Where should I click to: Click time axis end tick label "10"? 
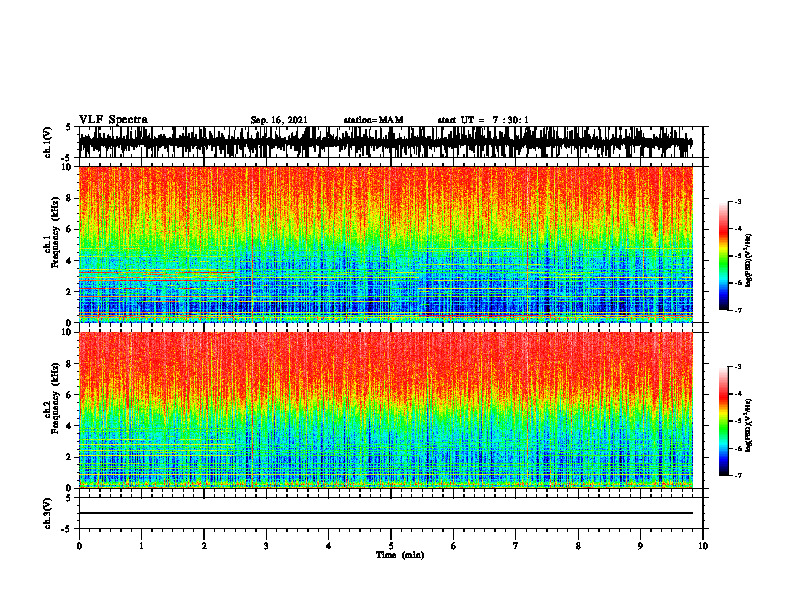[x=703, y=546]
